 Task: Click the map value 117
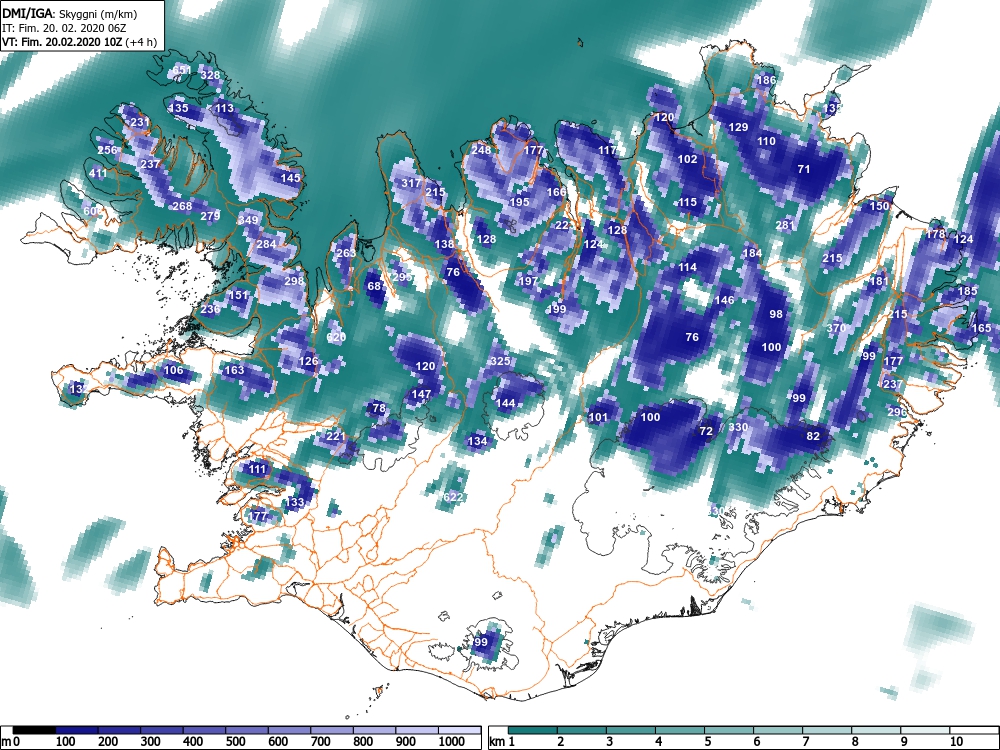608,151
